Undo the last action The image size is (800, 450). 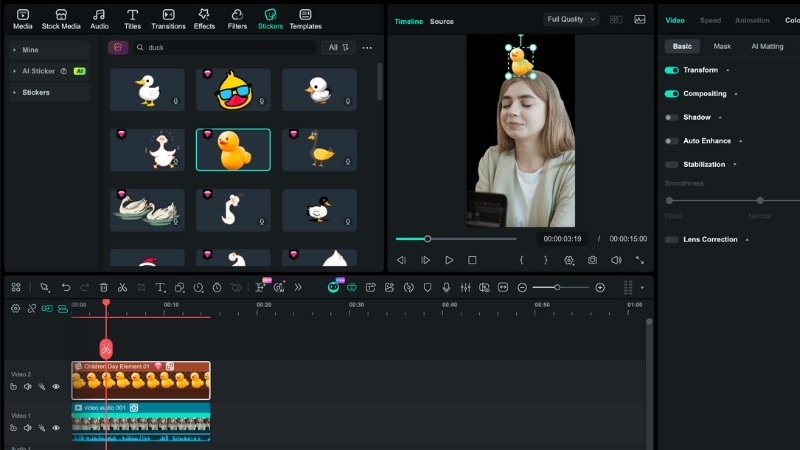pyautogui.click(x=66, y=287)
